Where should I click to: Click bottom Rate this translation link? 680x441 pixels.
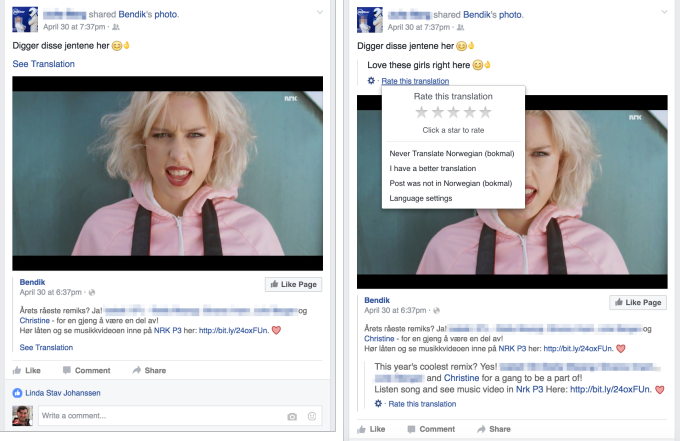pyautogui.click(x=422, y=404)
